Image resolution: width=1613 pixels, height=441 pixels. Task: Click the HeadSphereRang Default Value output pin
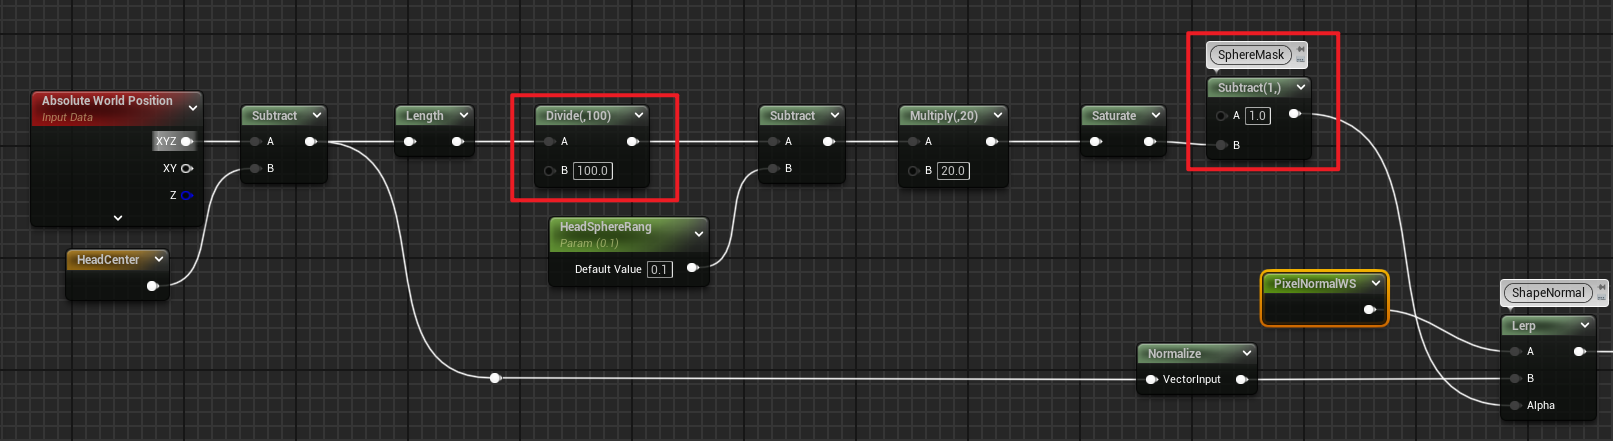(692, 268)
